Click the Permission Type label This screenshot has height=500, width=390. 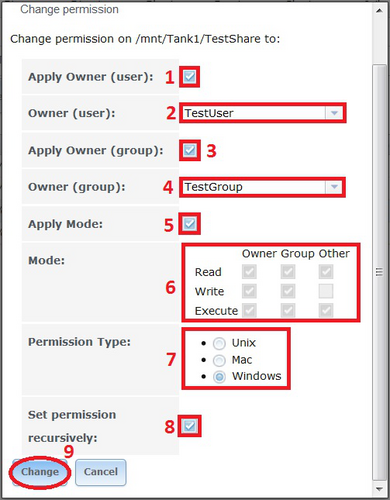[x=79, y=342]
